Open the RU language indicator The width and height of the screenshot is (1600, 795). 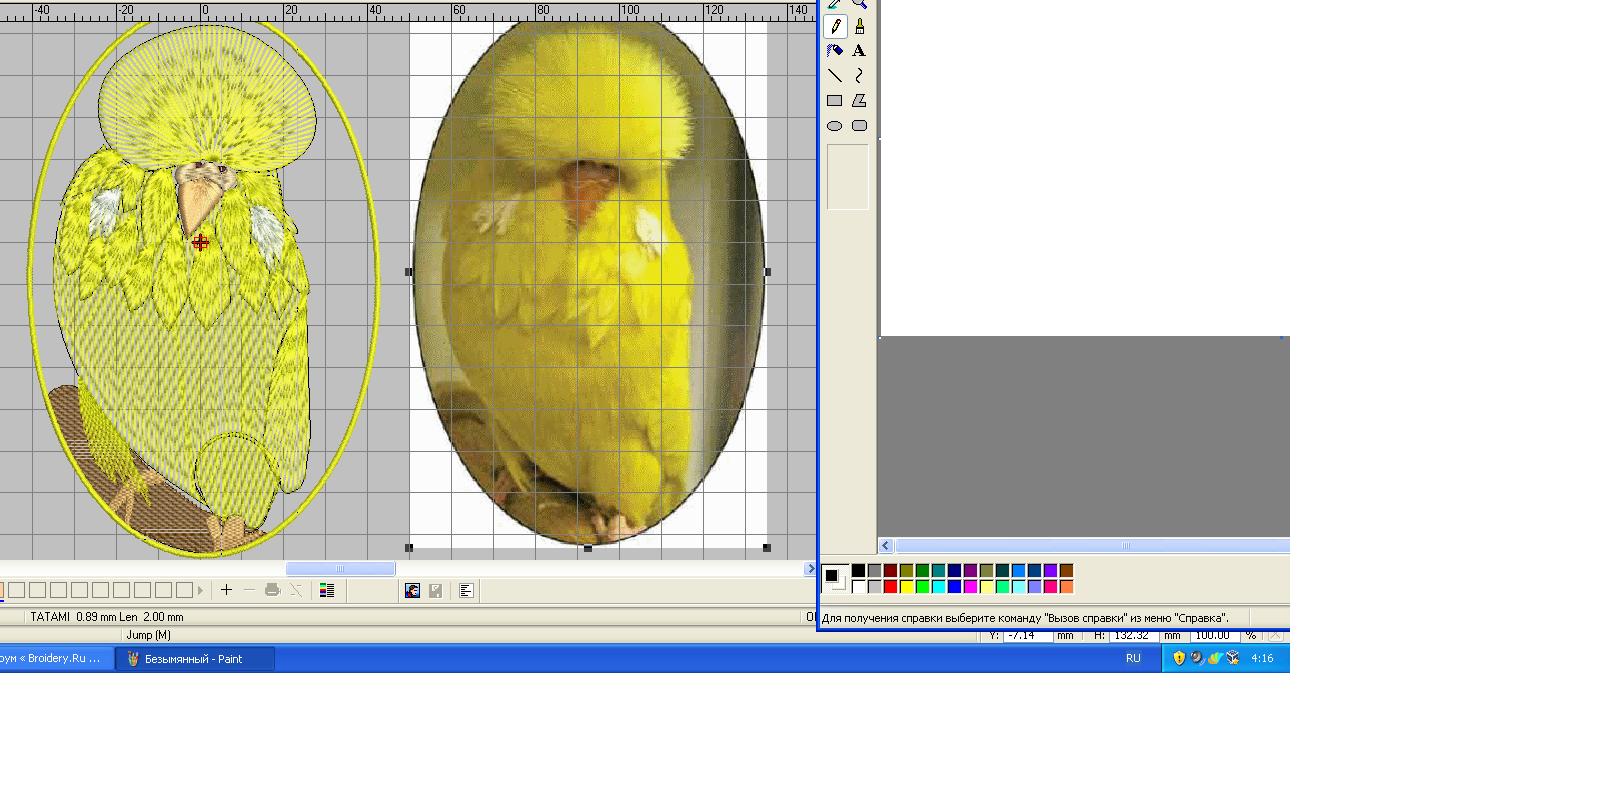(1133, 658)
